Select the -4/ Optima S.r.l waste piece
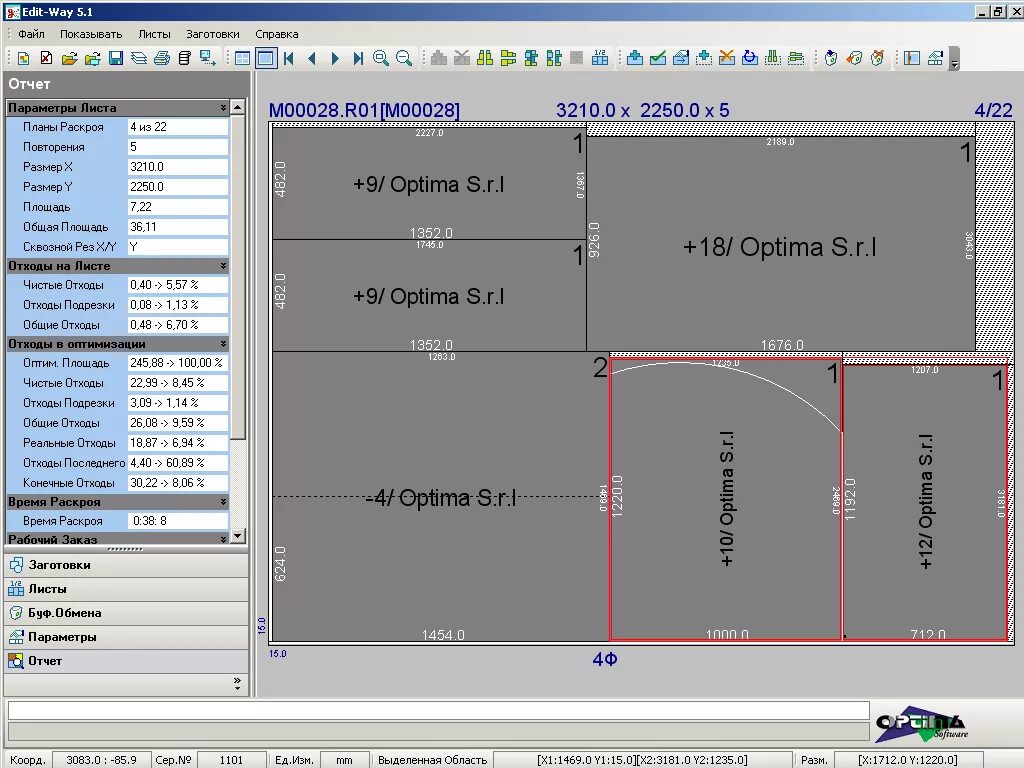This screenshot has height=768, width=1024. tap(441, 498)
